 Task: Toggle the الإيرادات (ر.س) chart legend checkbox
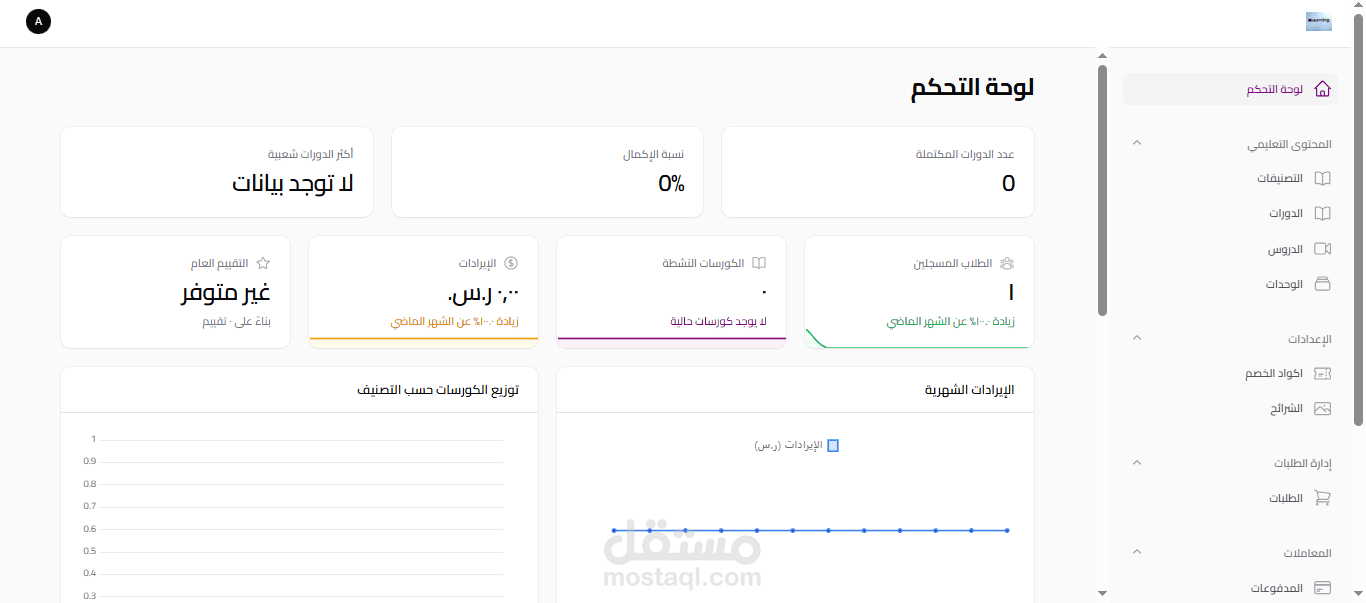coord(834,445)
